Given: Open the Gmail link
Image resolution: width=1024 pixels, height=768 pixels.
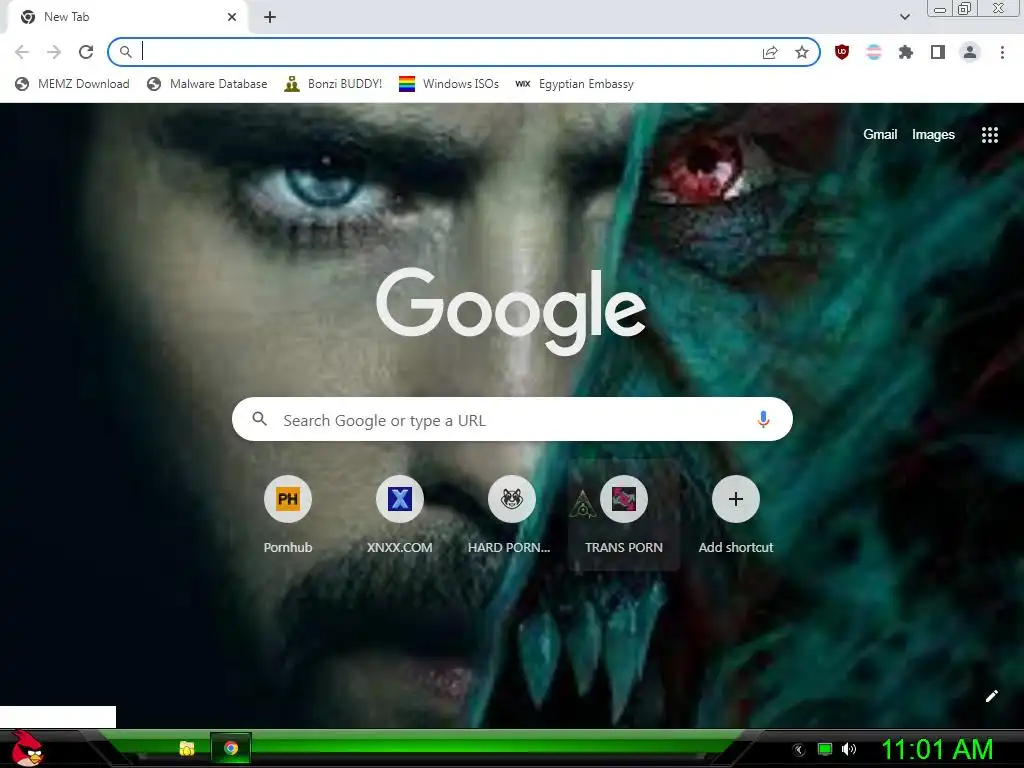Looking at the screenshot, I should pyautogui.click(x=880, y=135).
